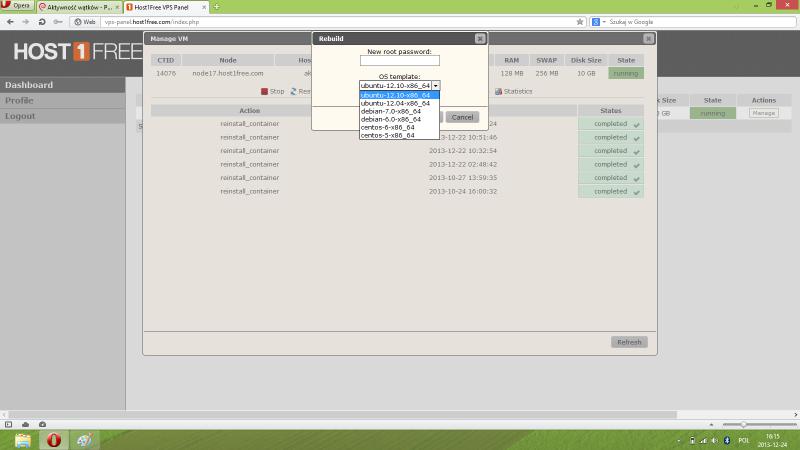
Task: Pick centos-6-x86_64 from the dropdown
Action: pyautogui.click(x=388, y=127)
